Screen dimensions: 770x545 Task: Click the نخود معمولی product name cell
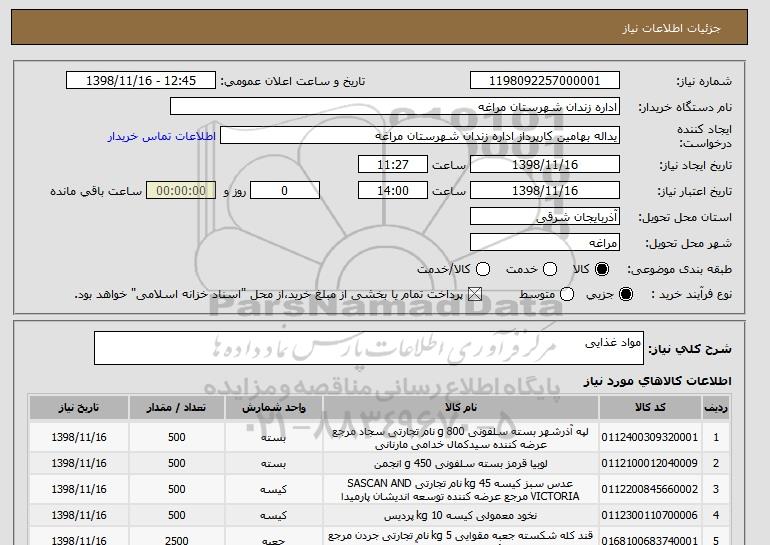click(461, 516)
